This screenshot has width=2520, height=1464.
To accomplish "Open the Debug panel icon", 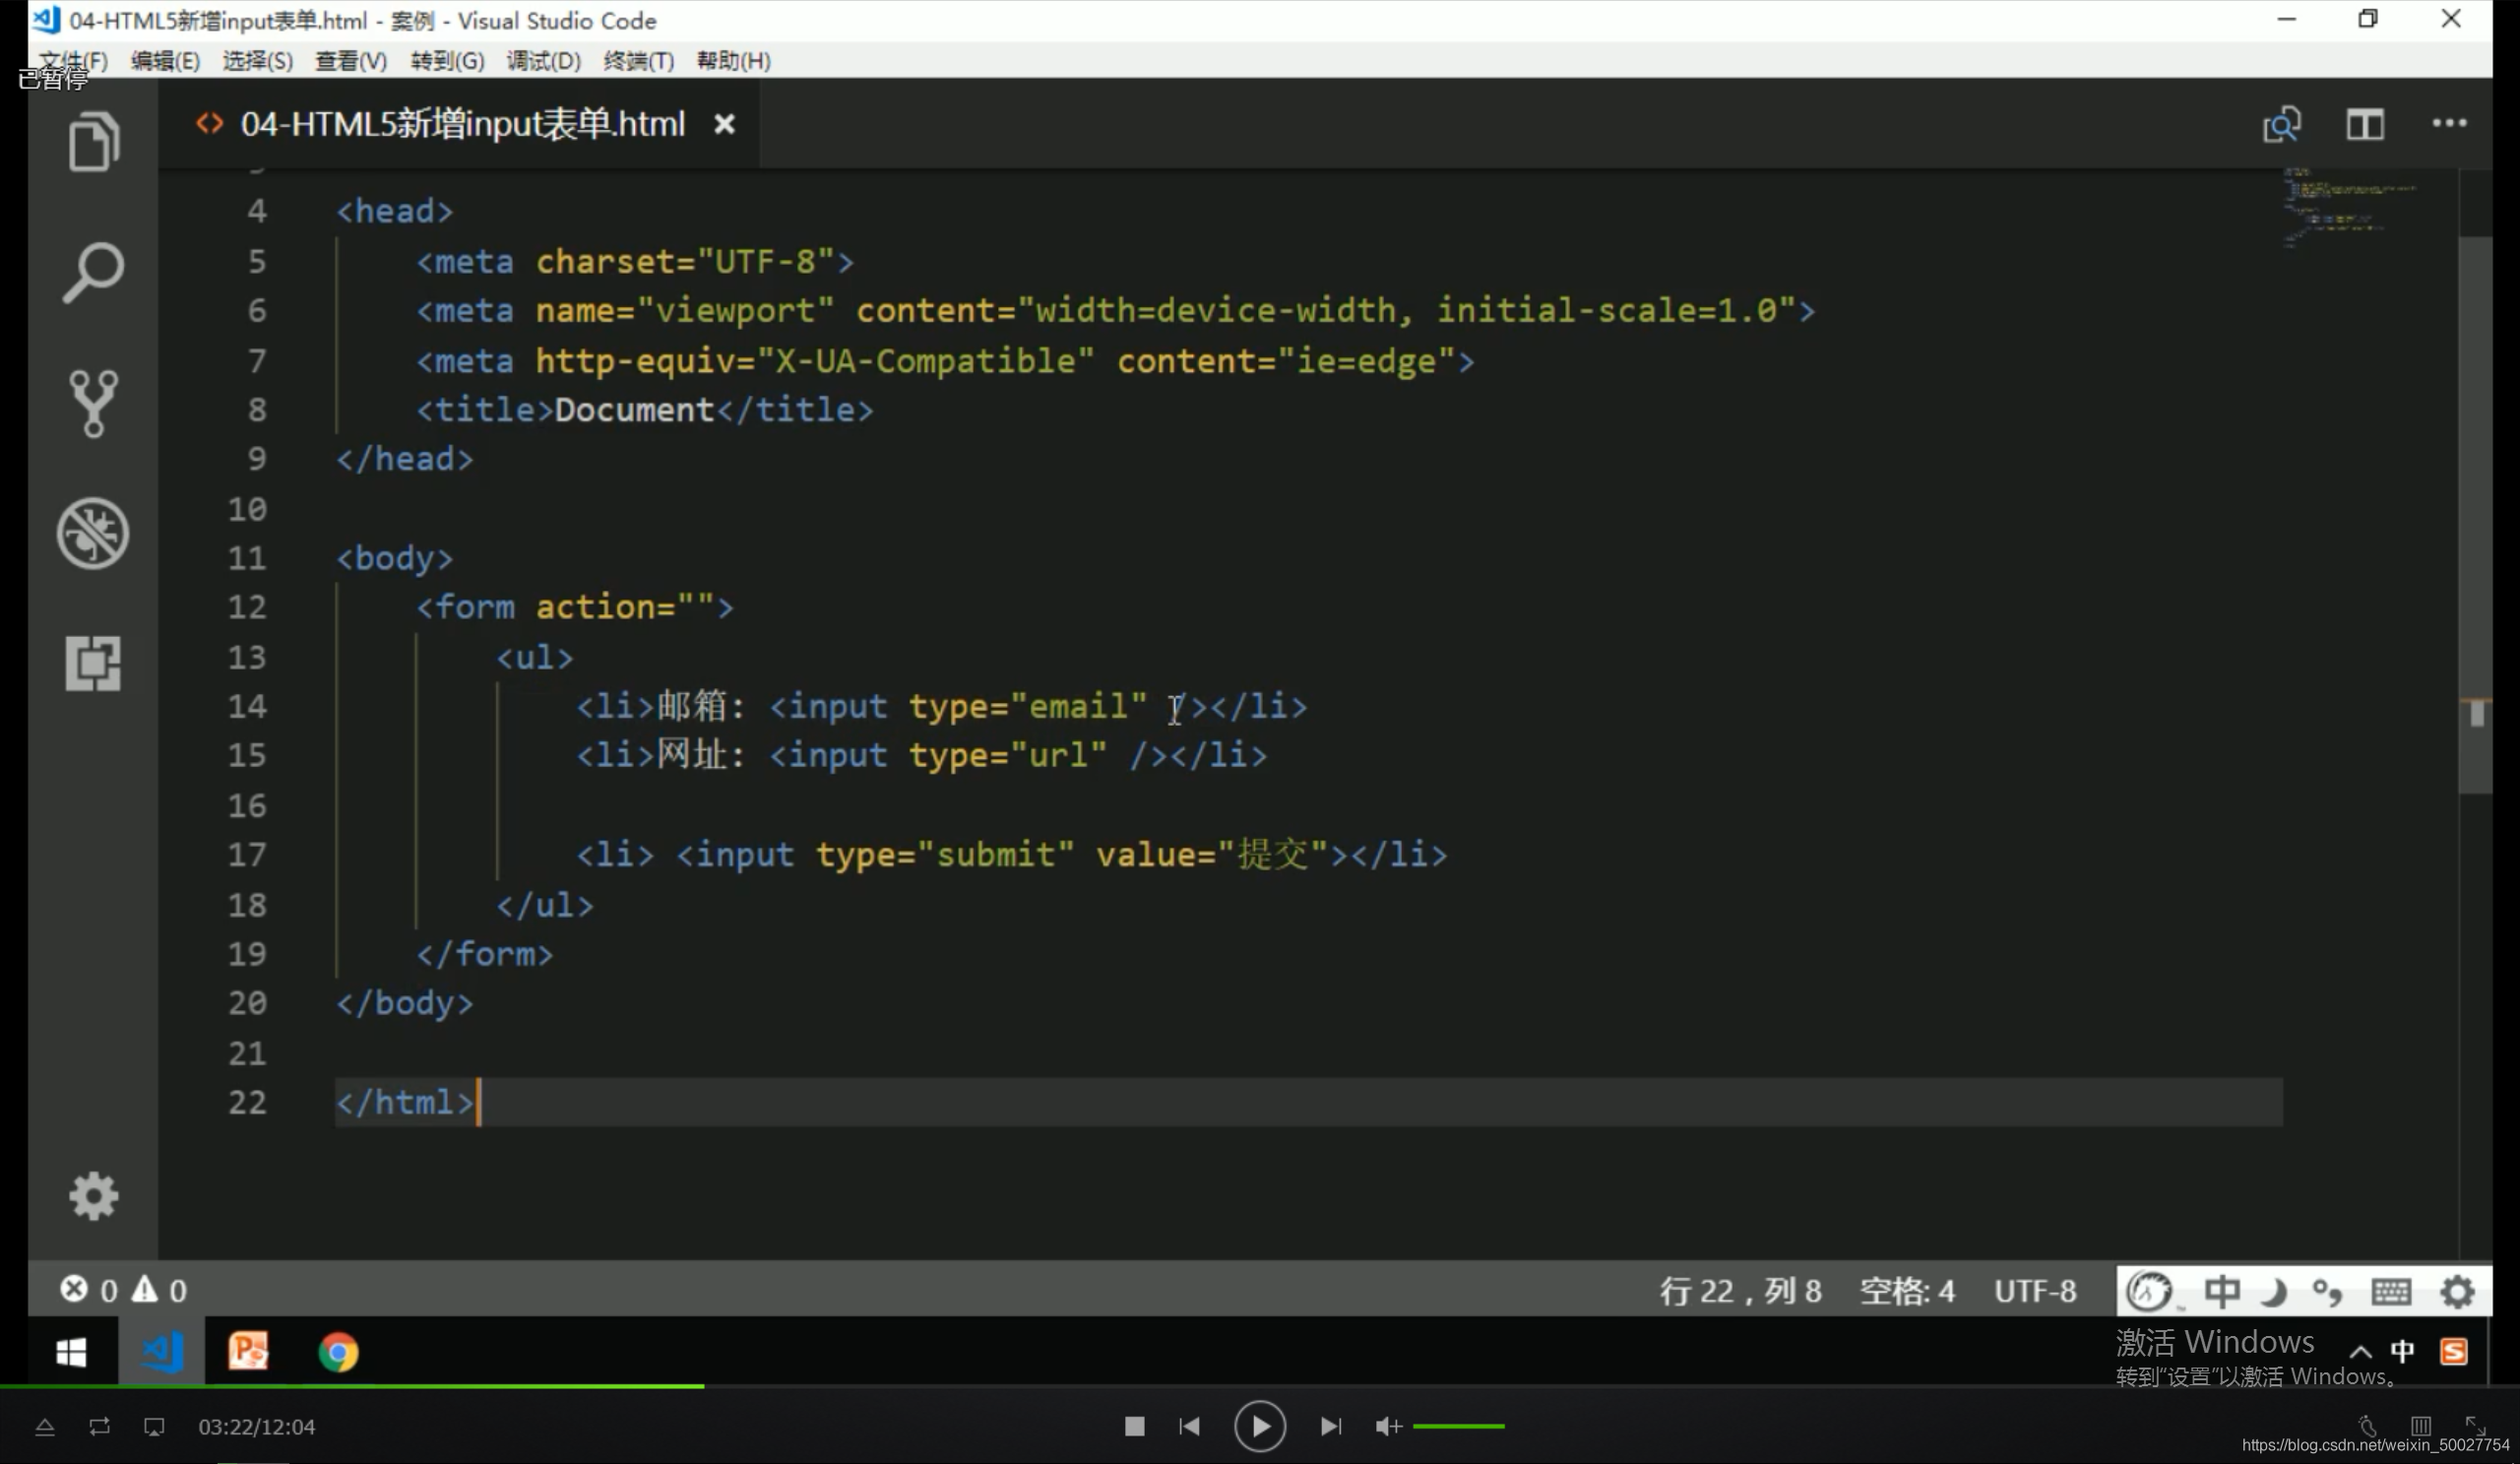I will (x=93, y=533).
